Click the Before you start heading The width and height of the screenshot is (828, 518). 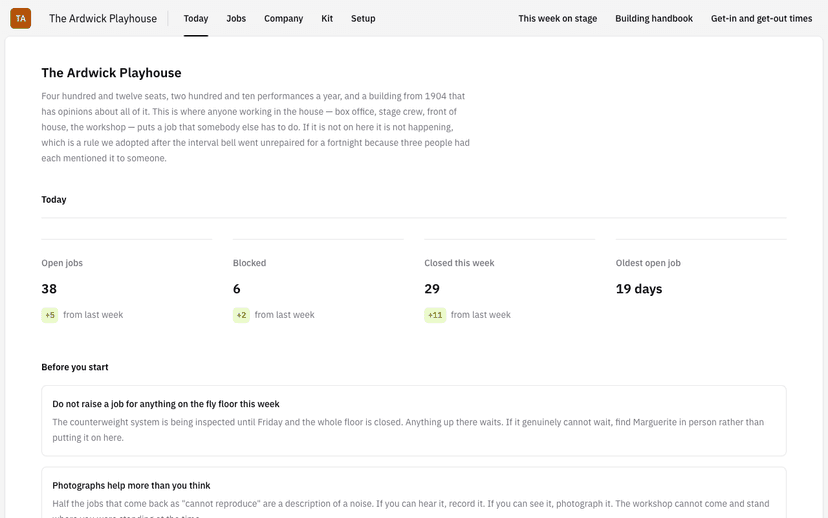click(75, 367)
